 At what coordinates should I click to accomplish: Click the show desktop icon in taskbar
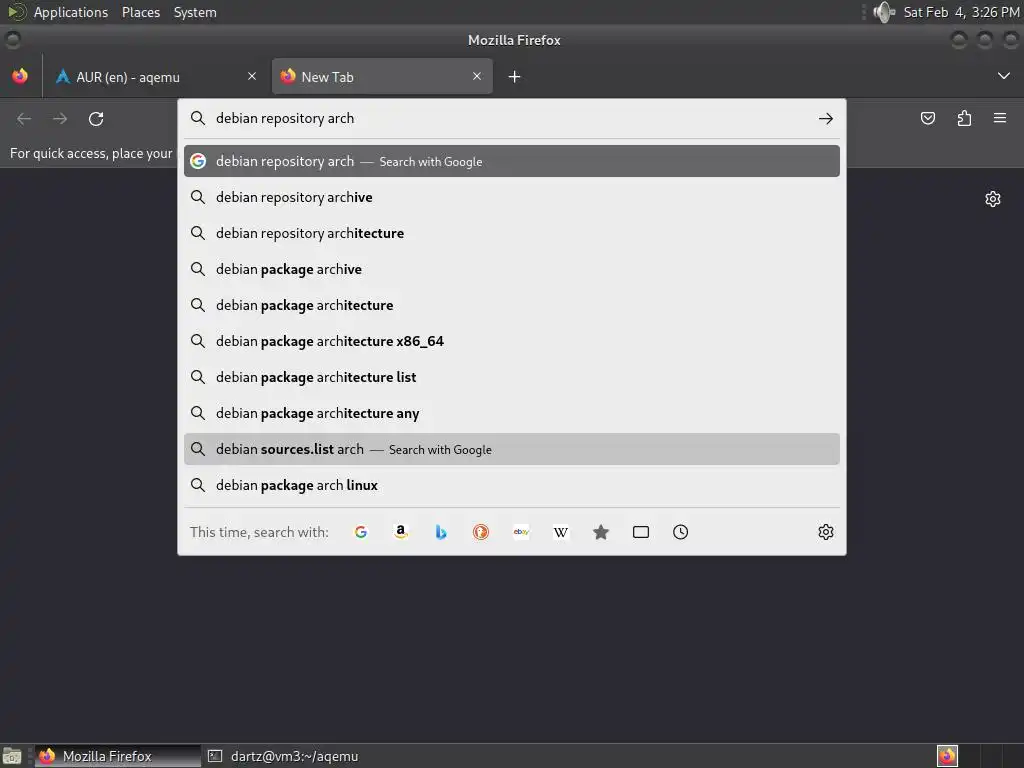(x=12, y=756)
